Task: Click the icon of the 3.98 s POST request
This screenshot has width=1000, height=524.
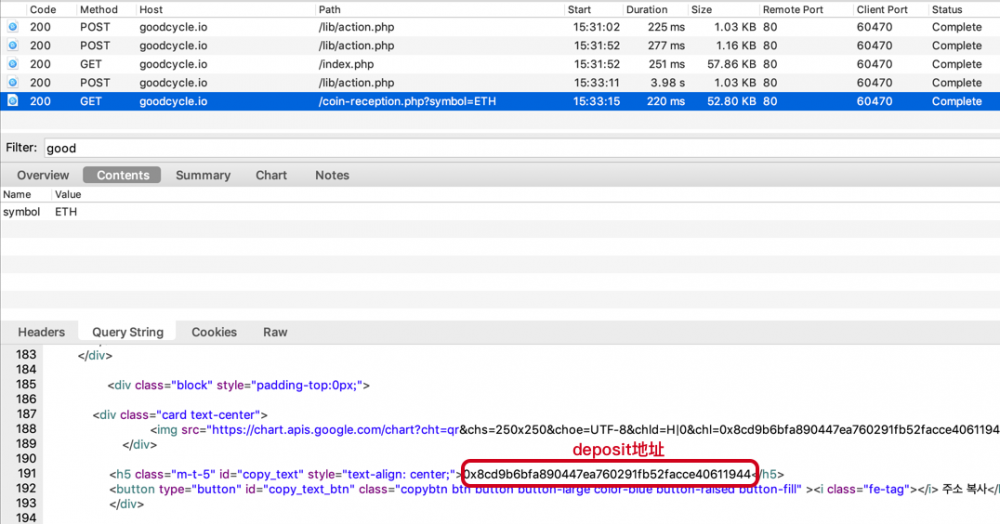Action: point(12,83)
